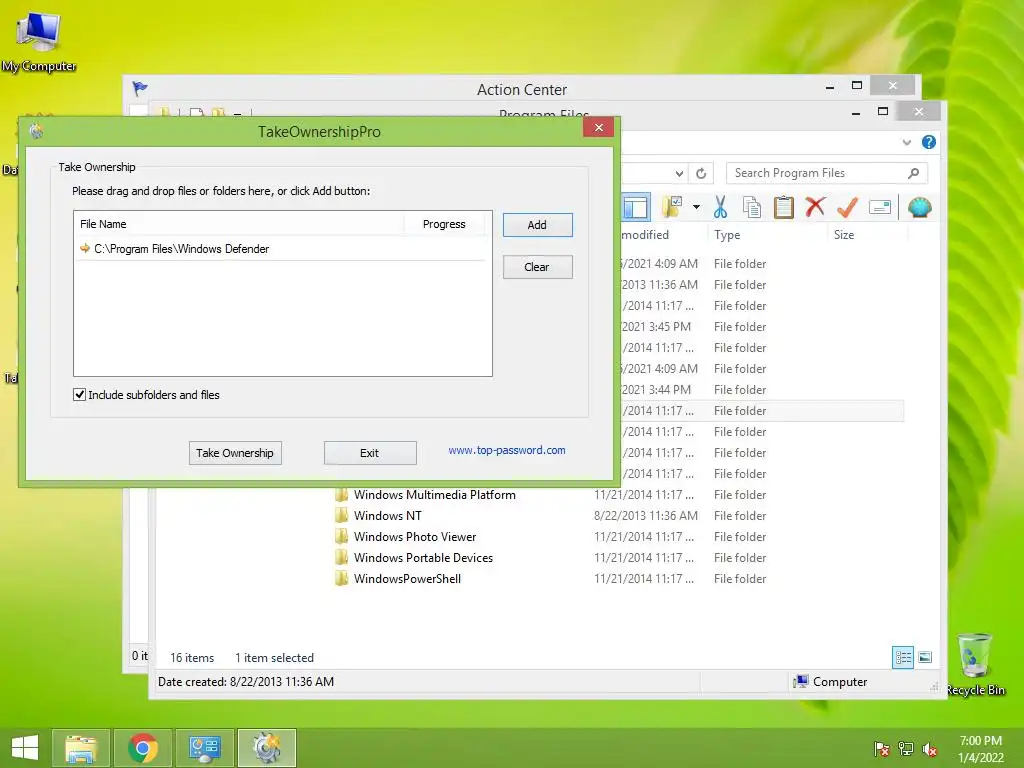Minimize the Program Files window
The height and width of the screenshot is (768, 1024).
[x=856, y=112]
